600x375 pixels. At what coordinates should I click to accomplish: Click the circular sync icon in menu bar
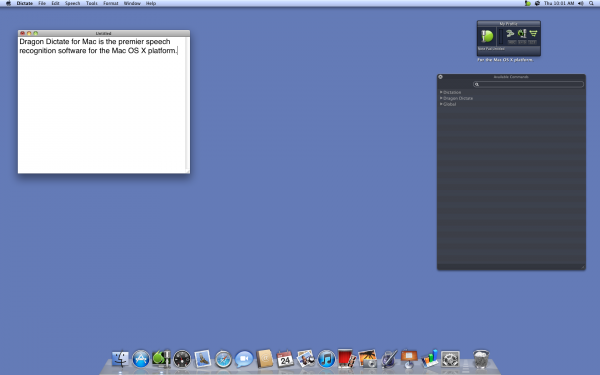coord(537,3)
